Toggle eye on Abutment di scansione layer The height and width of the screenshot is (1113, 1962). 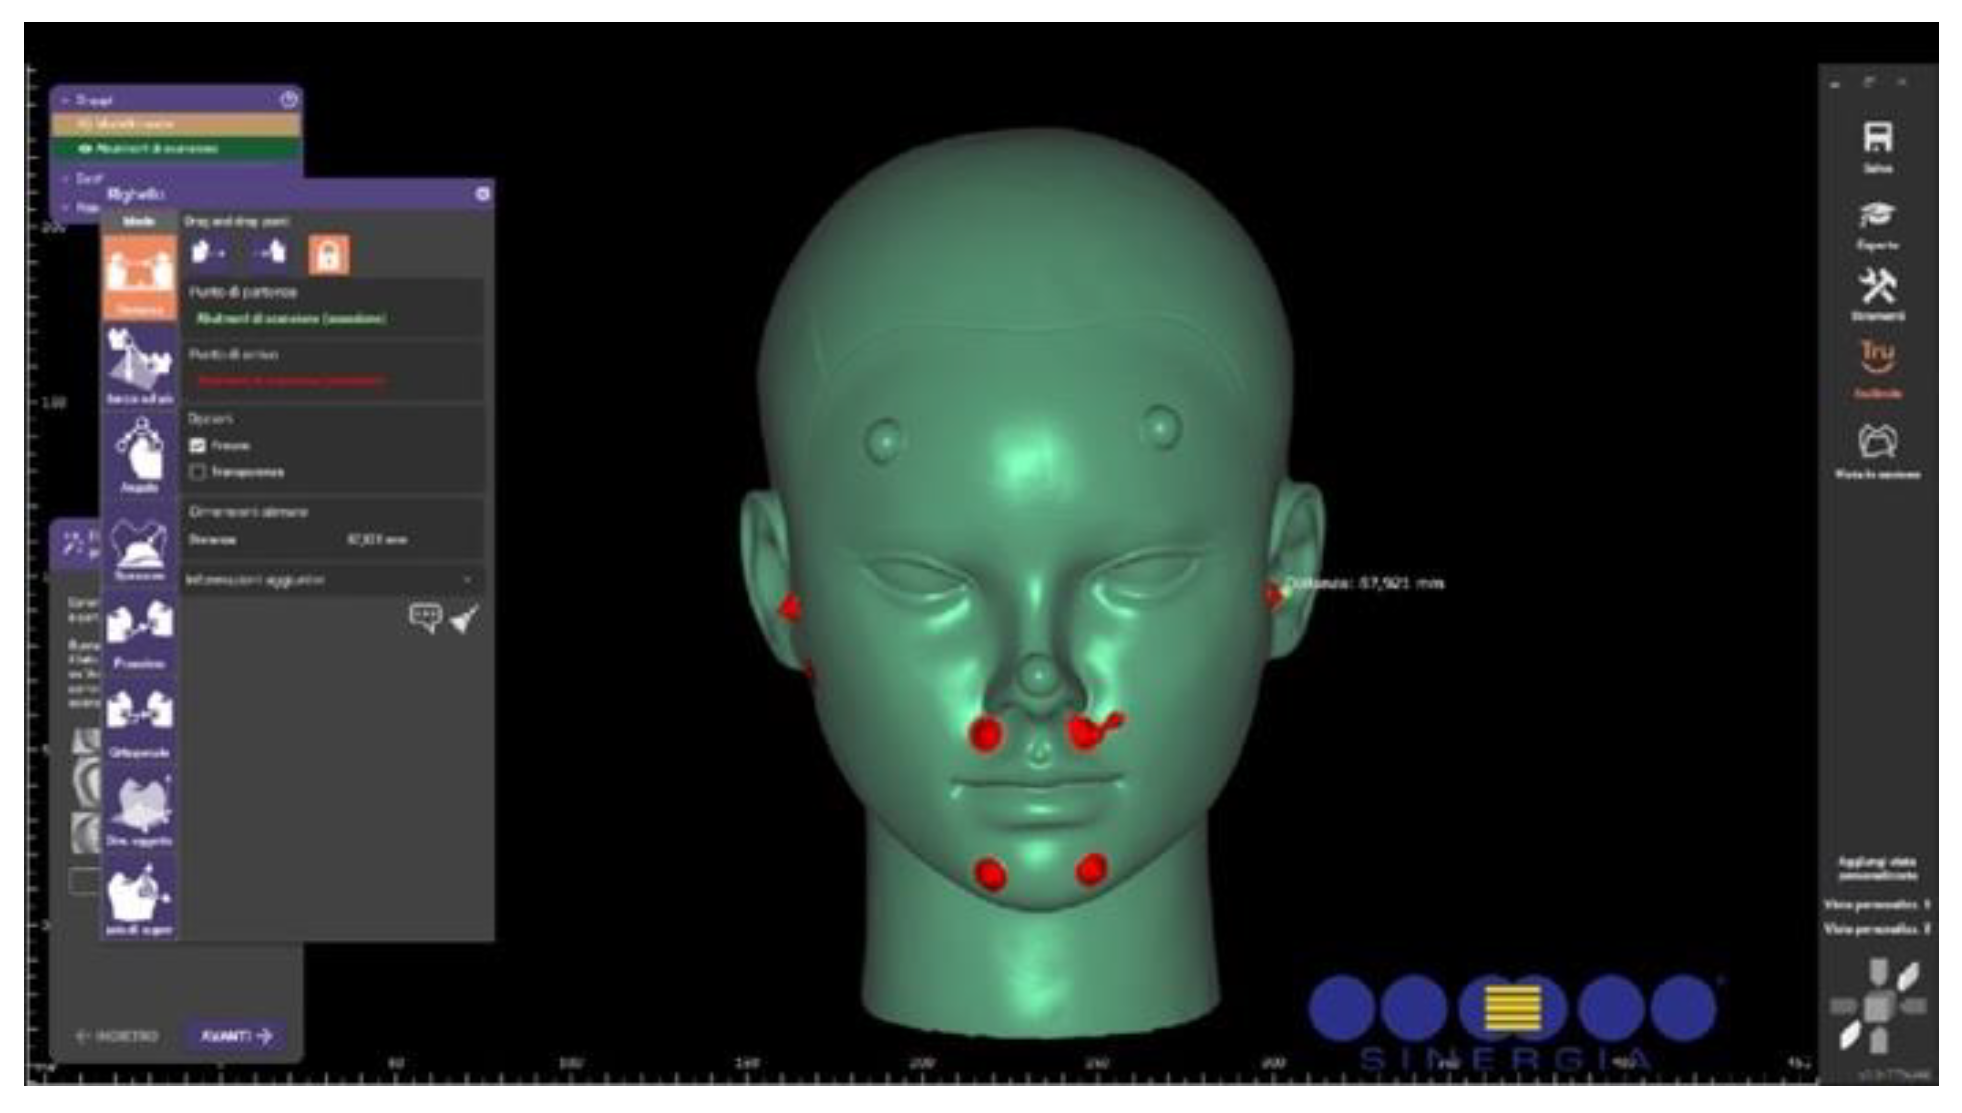coord(85,148)
